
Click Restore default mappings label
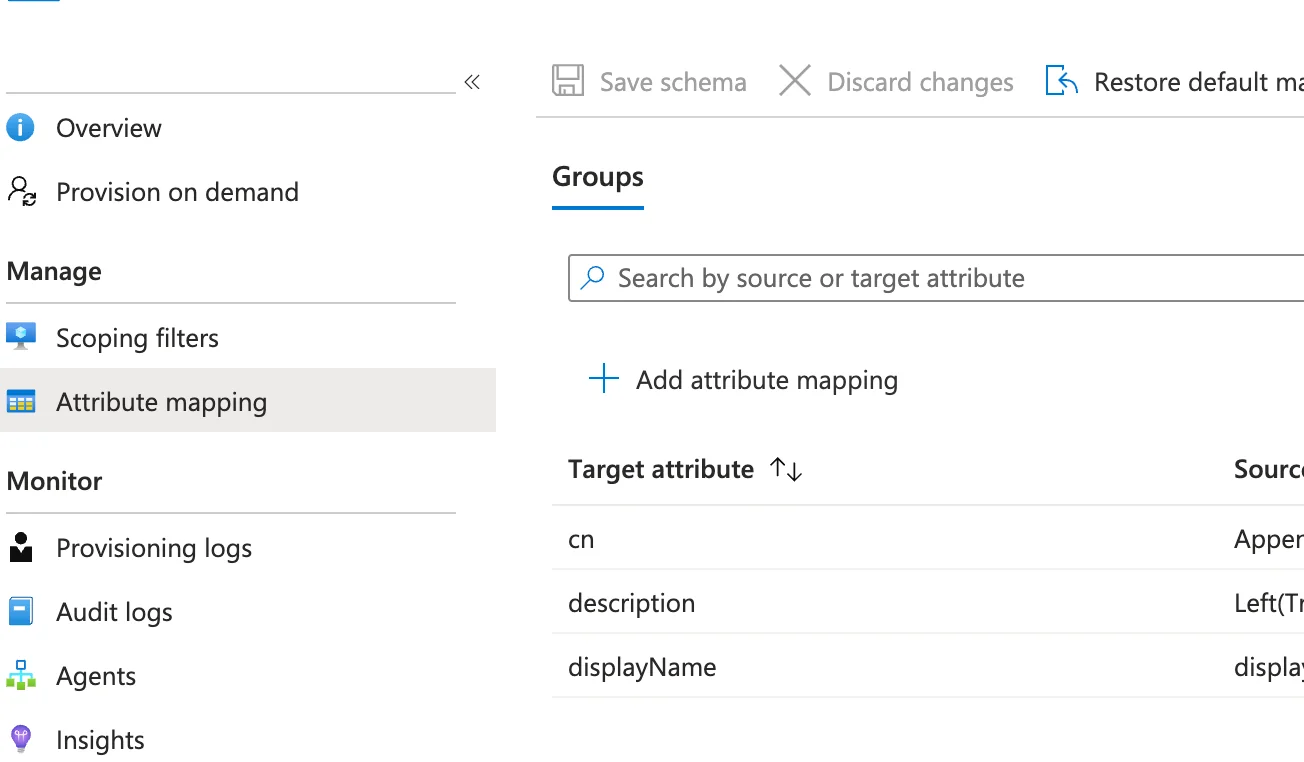(1199, 82)
